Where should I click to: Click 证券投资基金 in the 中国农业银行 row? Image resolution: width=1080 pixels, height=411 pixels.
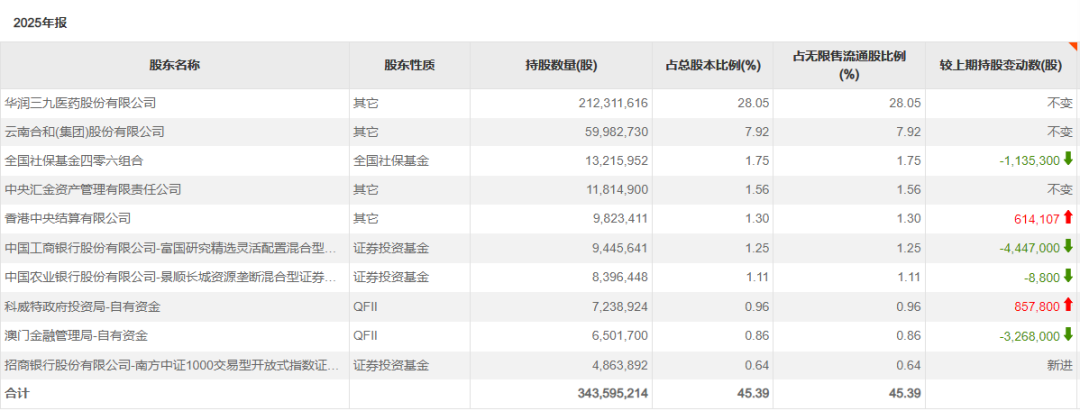tap(391, 277)
